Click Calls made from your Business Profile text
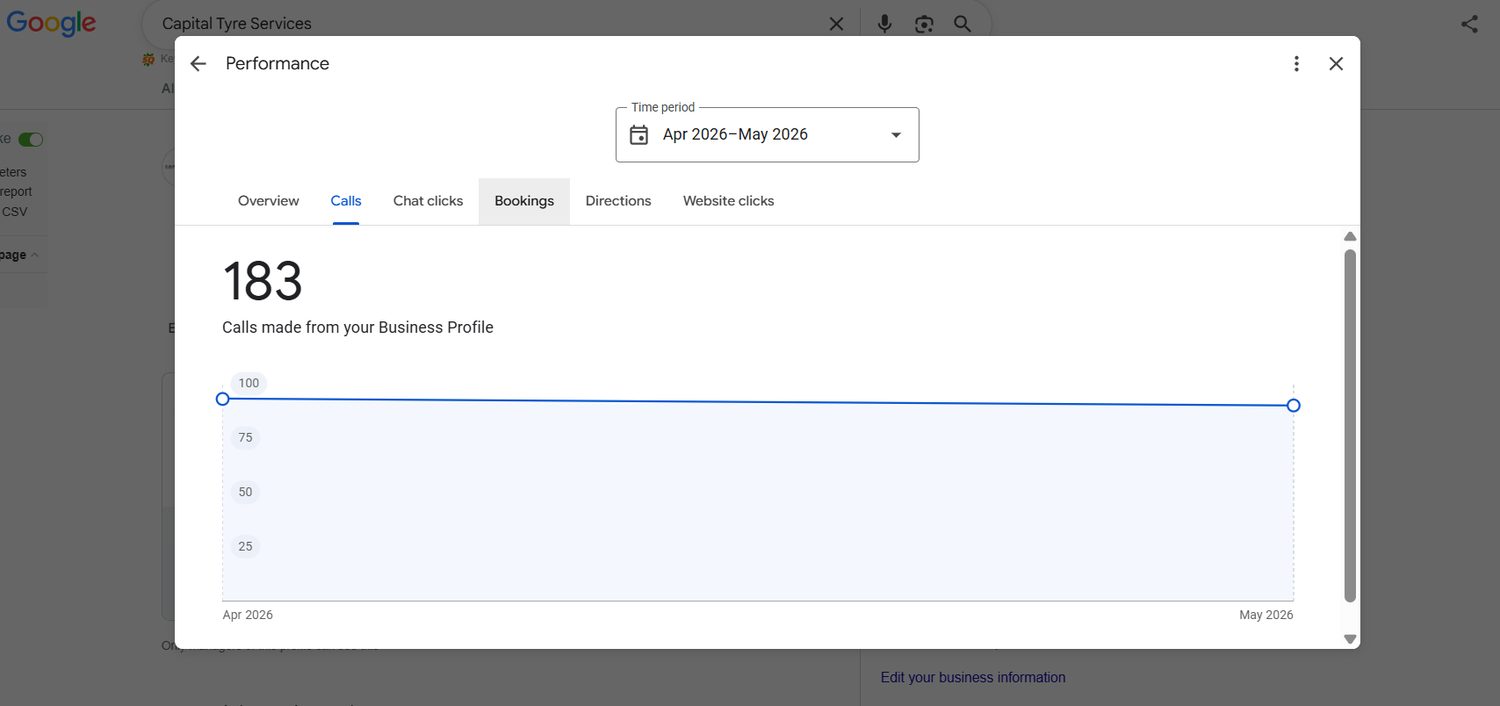 [x=358, y=328]
